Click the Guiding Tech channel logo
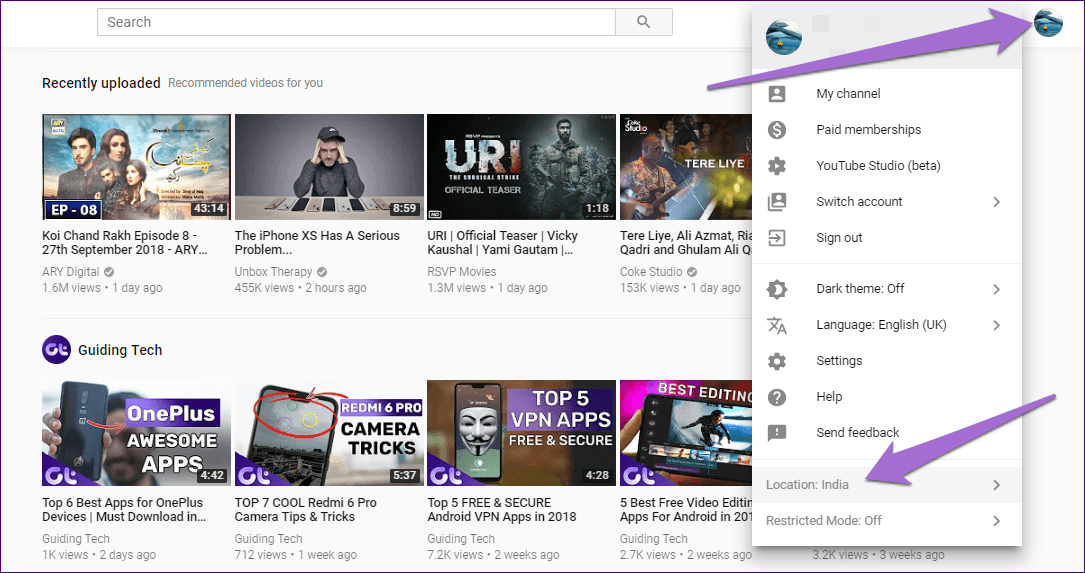 [x=56, y=349]
